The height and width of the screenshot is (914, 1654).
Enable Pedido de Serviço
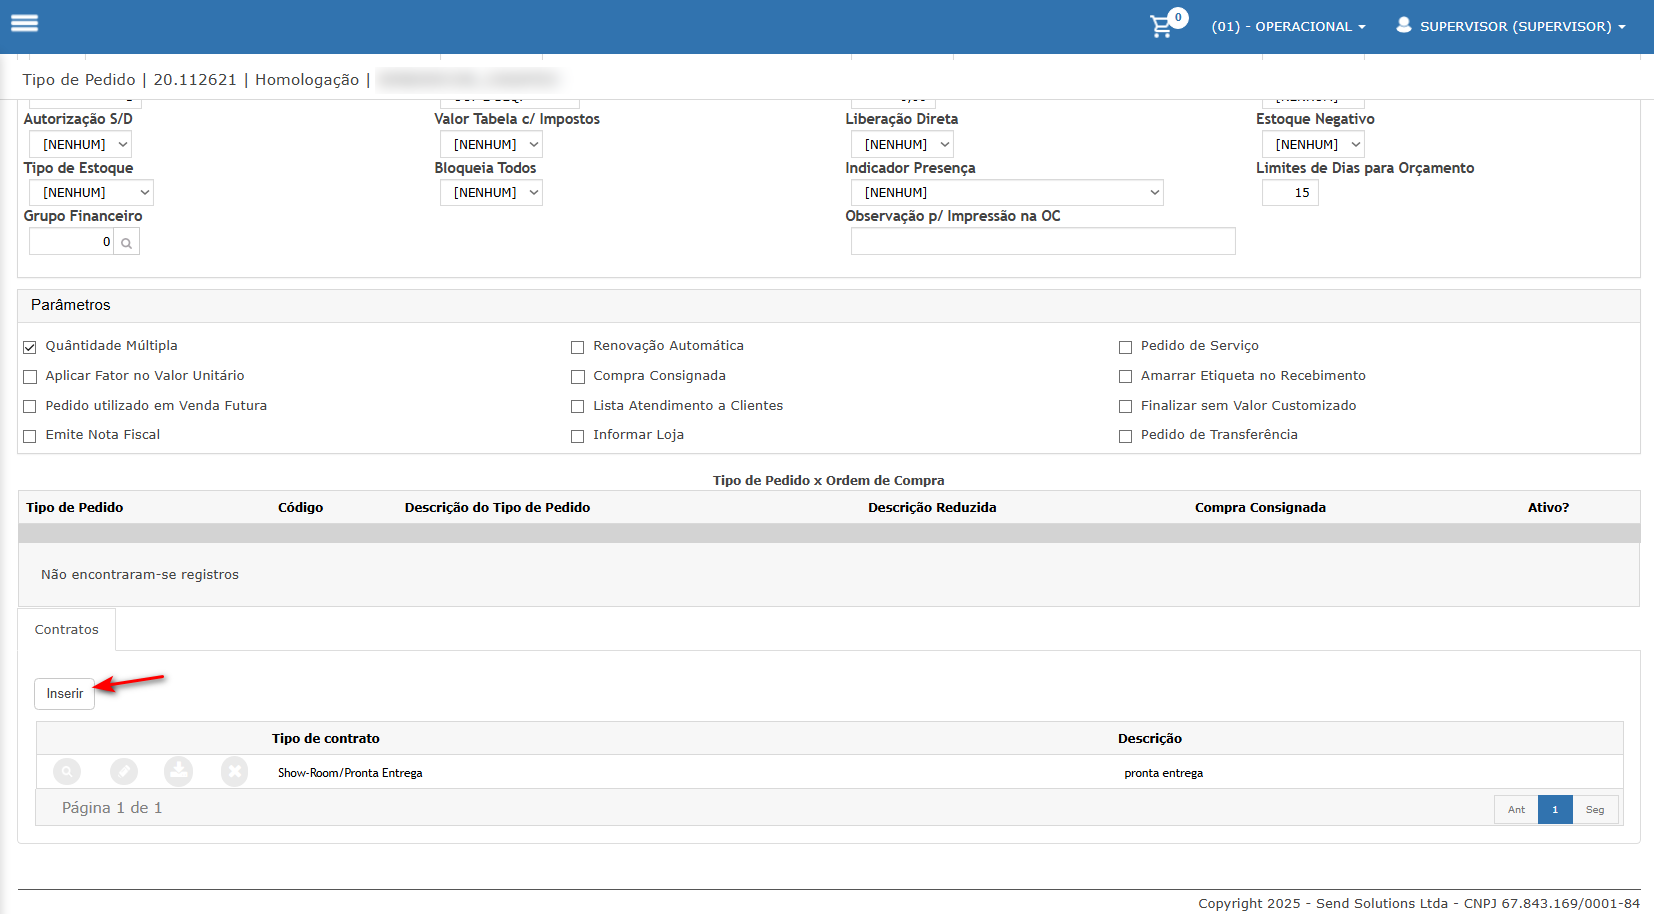[1125, 347]
